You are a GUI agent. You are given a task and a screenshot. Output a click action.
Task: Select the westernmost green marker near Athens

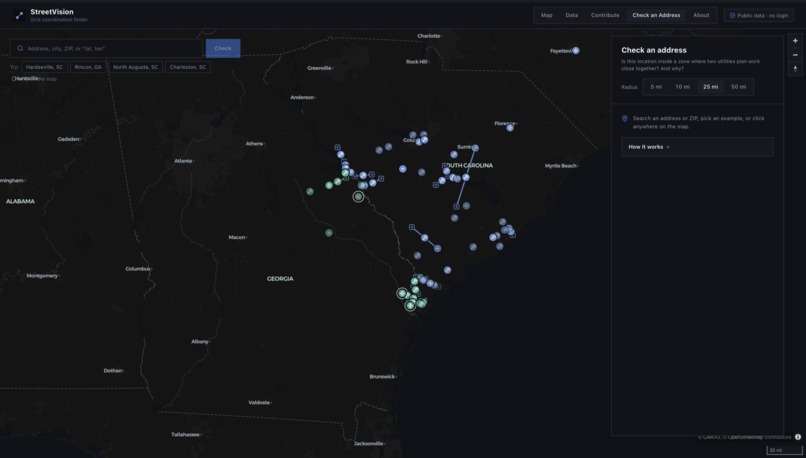(x=310, y=191)
